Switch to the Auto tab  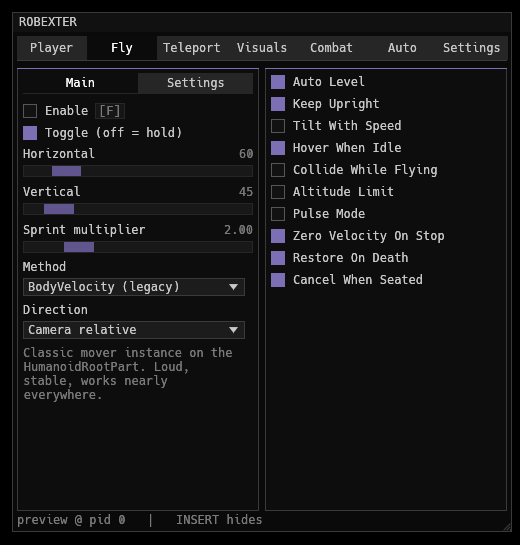[x=402, y=48]
